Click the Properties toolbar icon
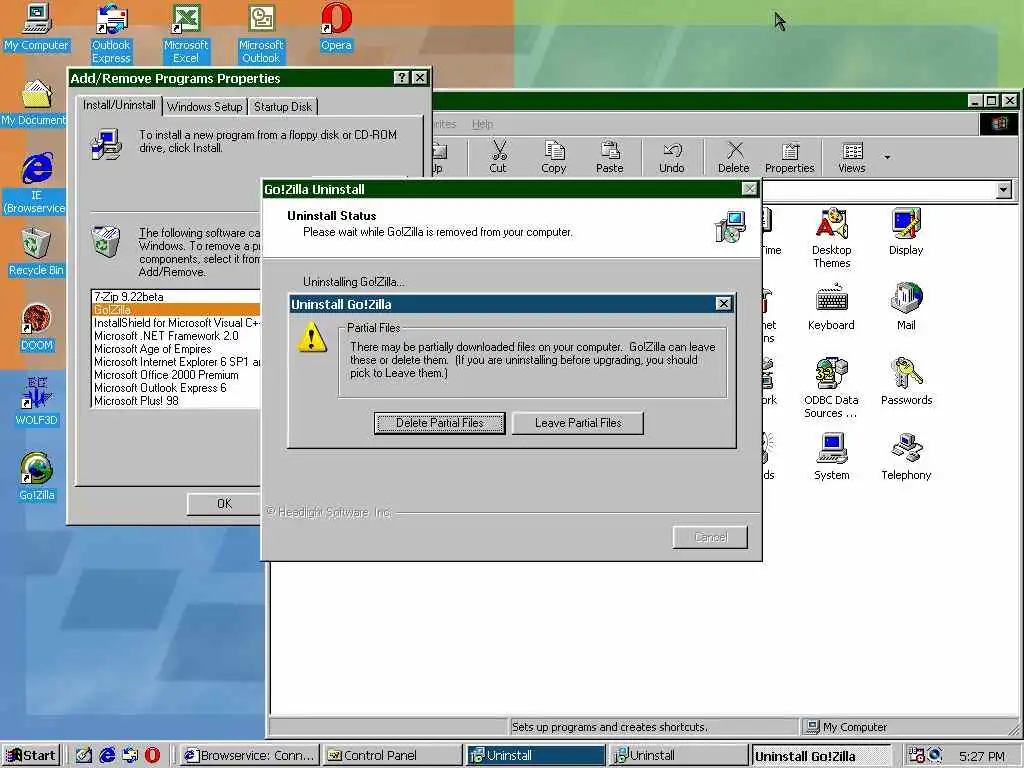Image resolution: width=1024 pixels, height=768 pixels. click(790, 157)
